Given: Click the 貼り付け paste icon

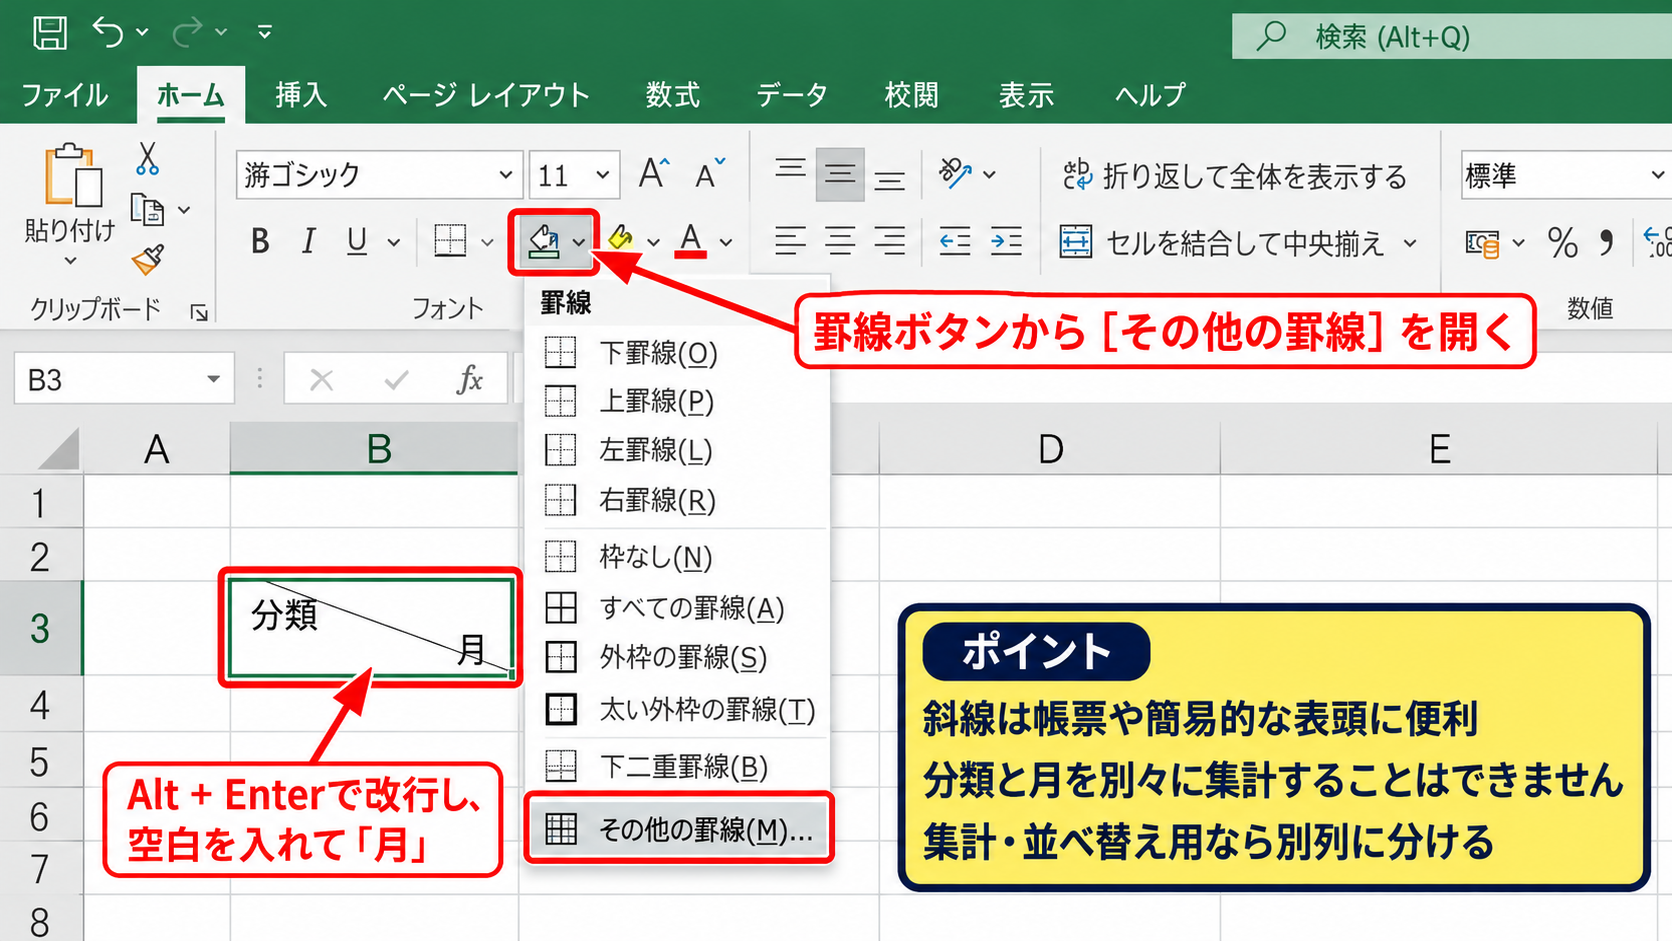Looking at the screenshot, I should coord(72,176).
